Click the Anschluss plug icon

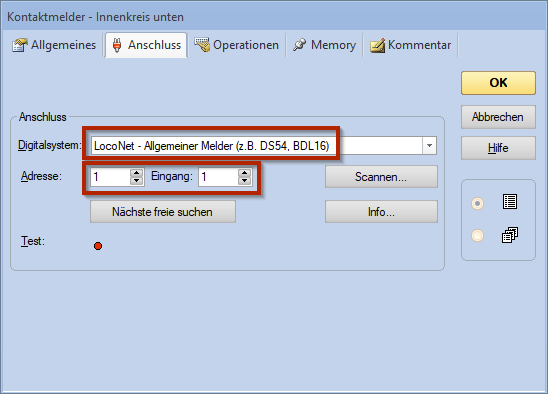tap(117, 45)
